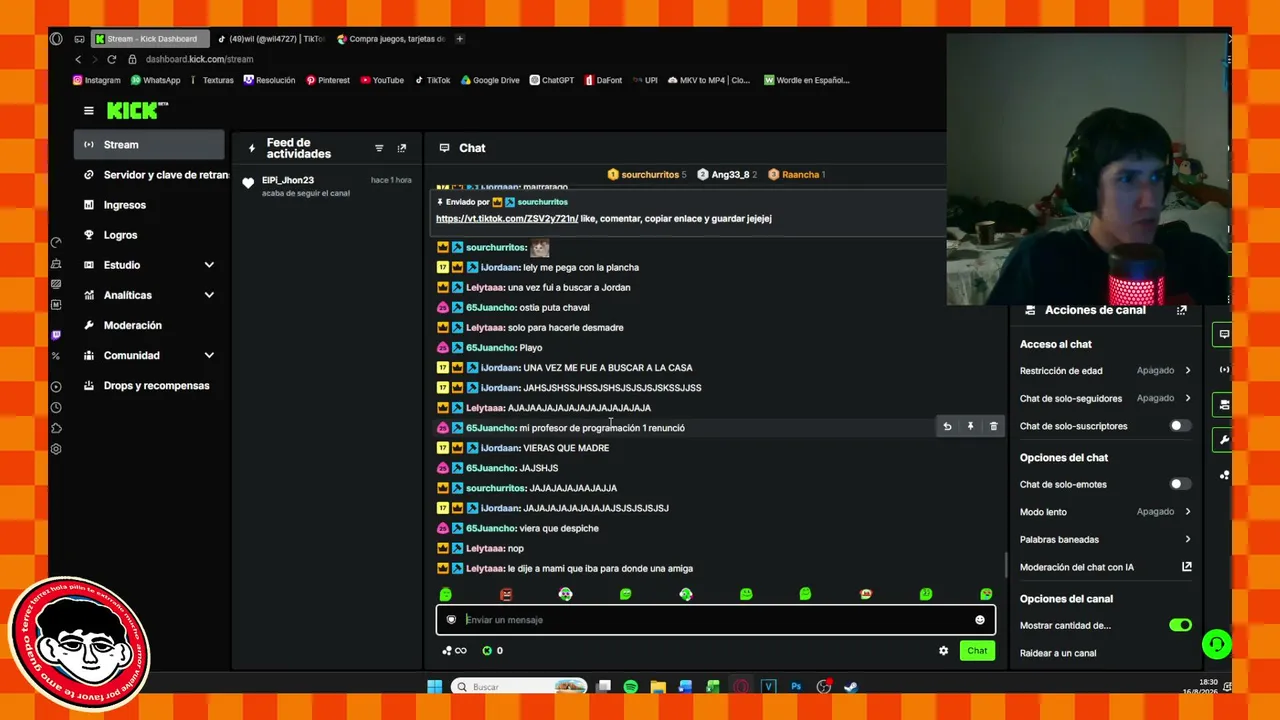Open the hamburger menu beside Kick logo
Image resolution: width=1280 pixels, height=720 pixels.
pos(89,111)
